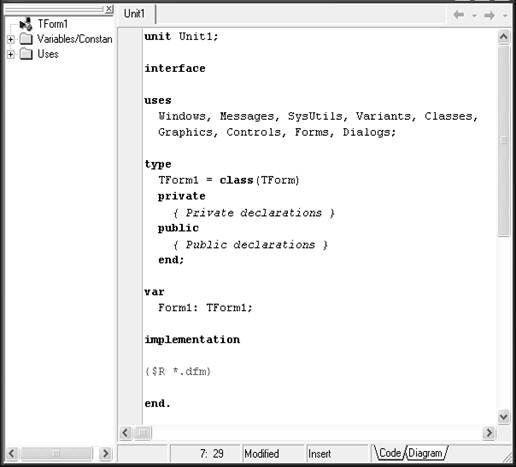The image size is (516, 467).
Task: Click the 'var' keyword line
Action: [x=154, y=292]
